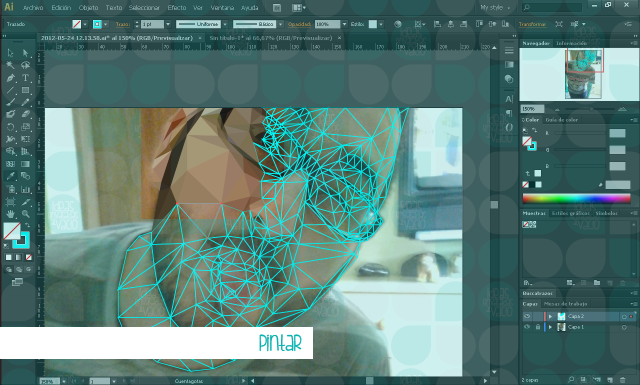Choose the Shape Builder tool
The image size is (640, 385).
tap(10, 151)
